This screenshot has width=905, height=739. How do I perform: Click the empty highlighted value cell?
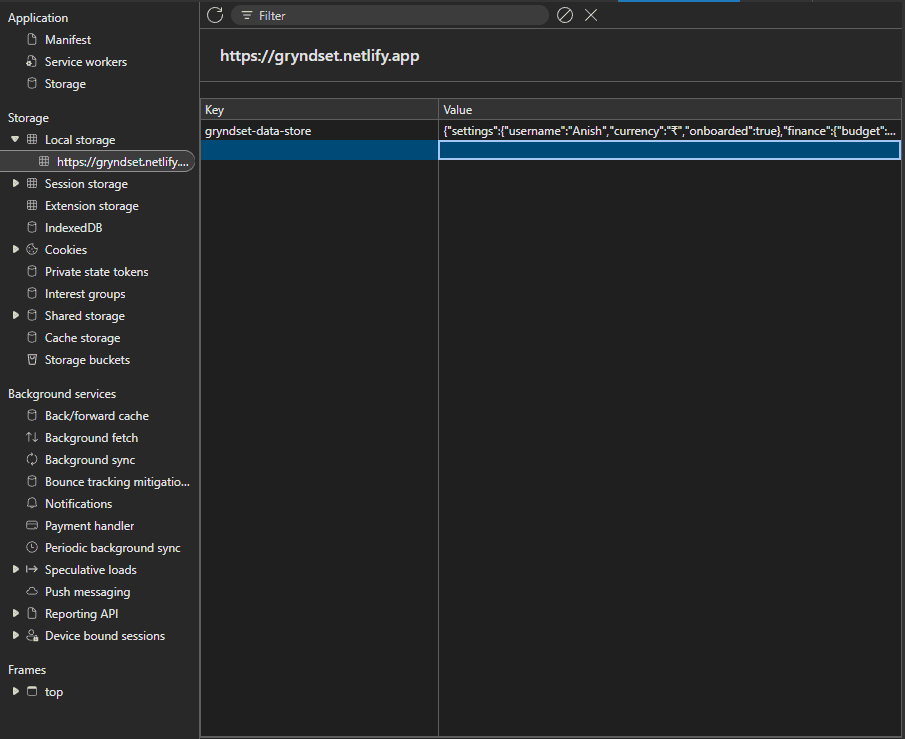click(670, 150)
